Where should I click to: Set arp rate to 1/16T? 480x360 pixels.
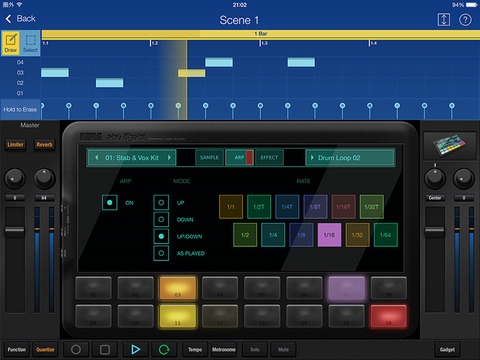343,207
